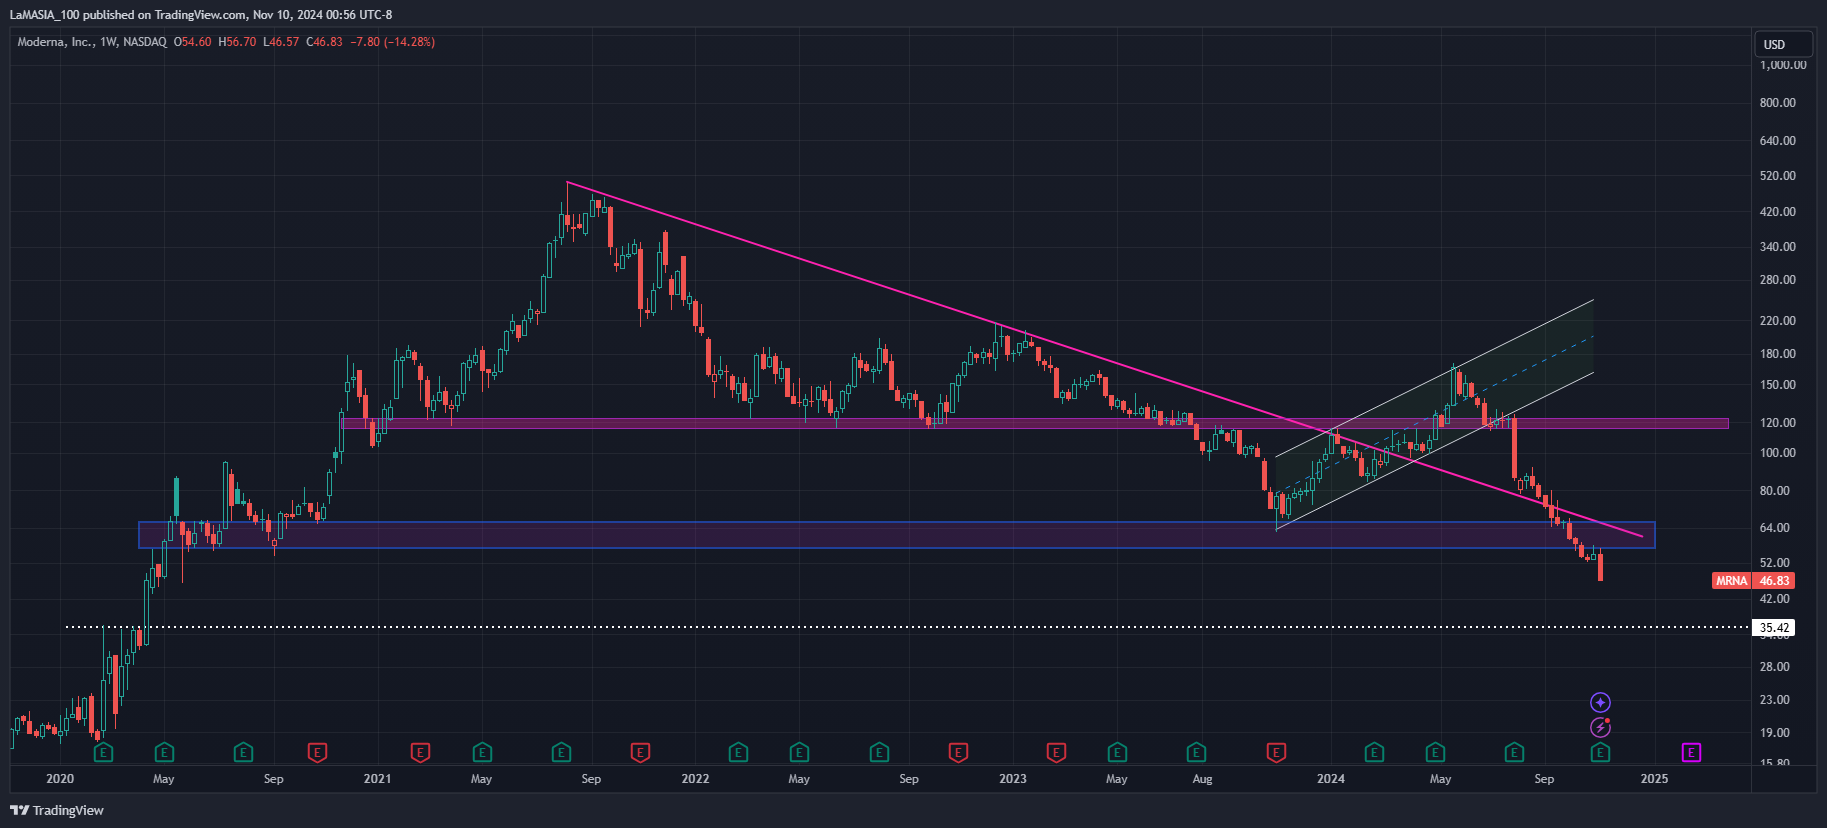Click the 2023 label on time axis

tap(1013, 779)
